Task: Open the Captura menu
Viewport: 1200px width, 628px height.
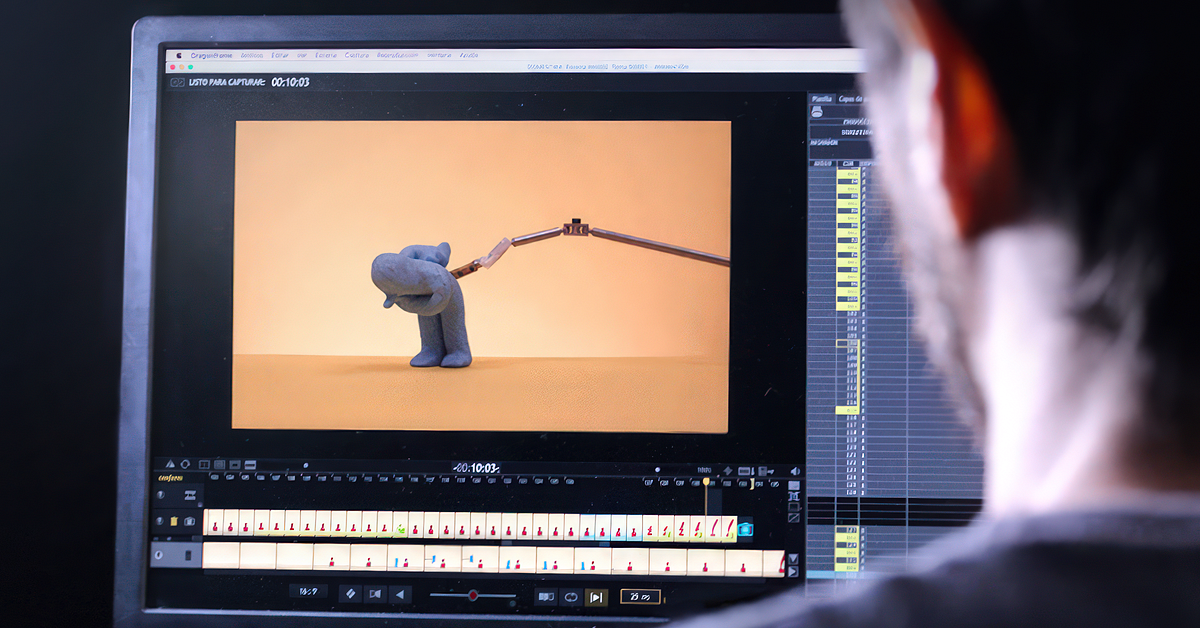Action: [x=357, y=55]
